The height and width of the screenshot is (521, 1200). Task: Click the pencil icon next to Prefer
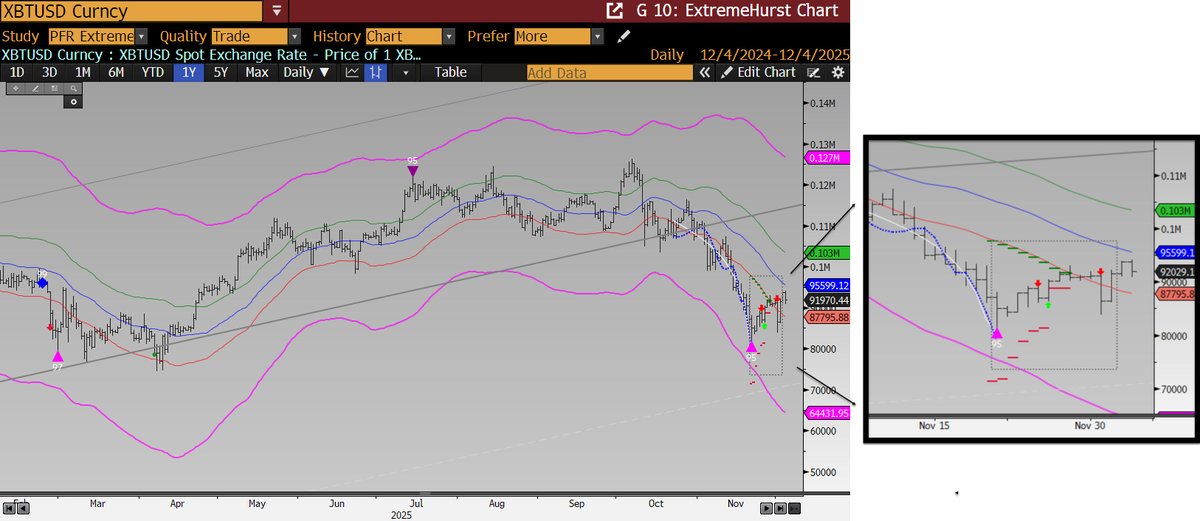pyautogui.click(x=624, y=36)
